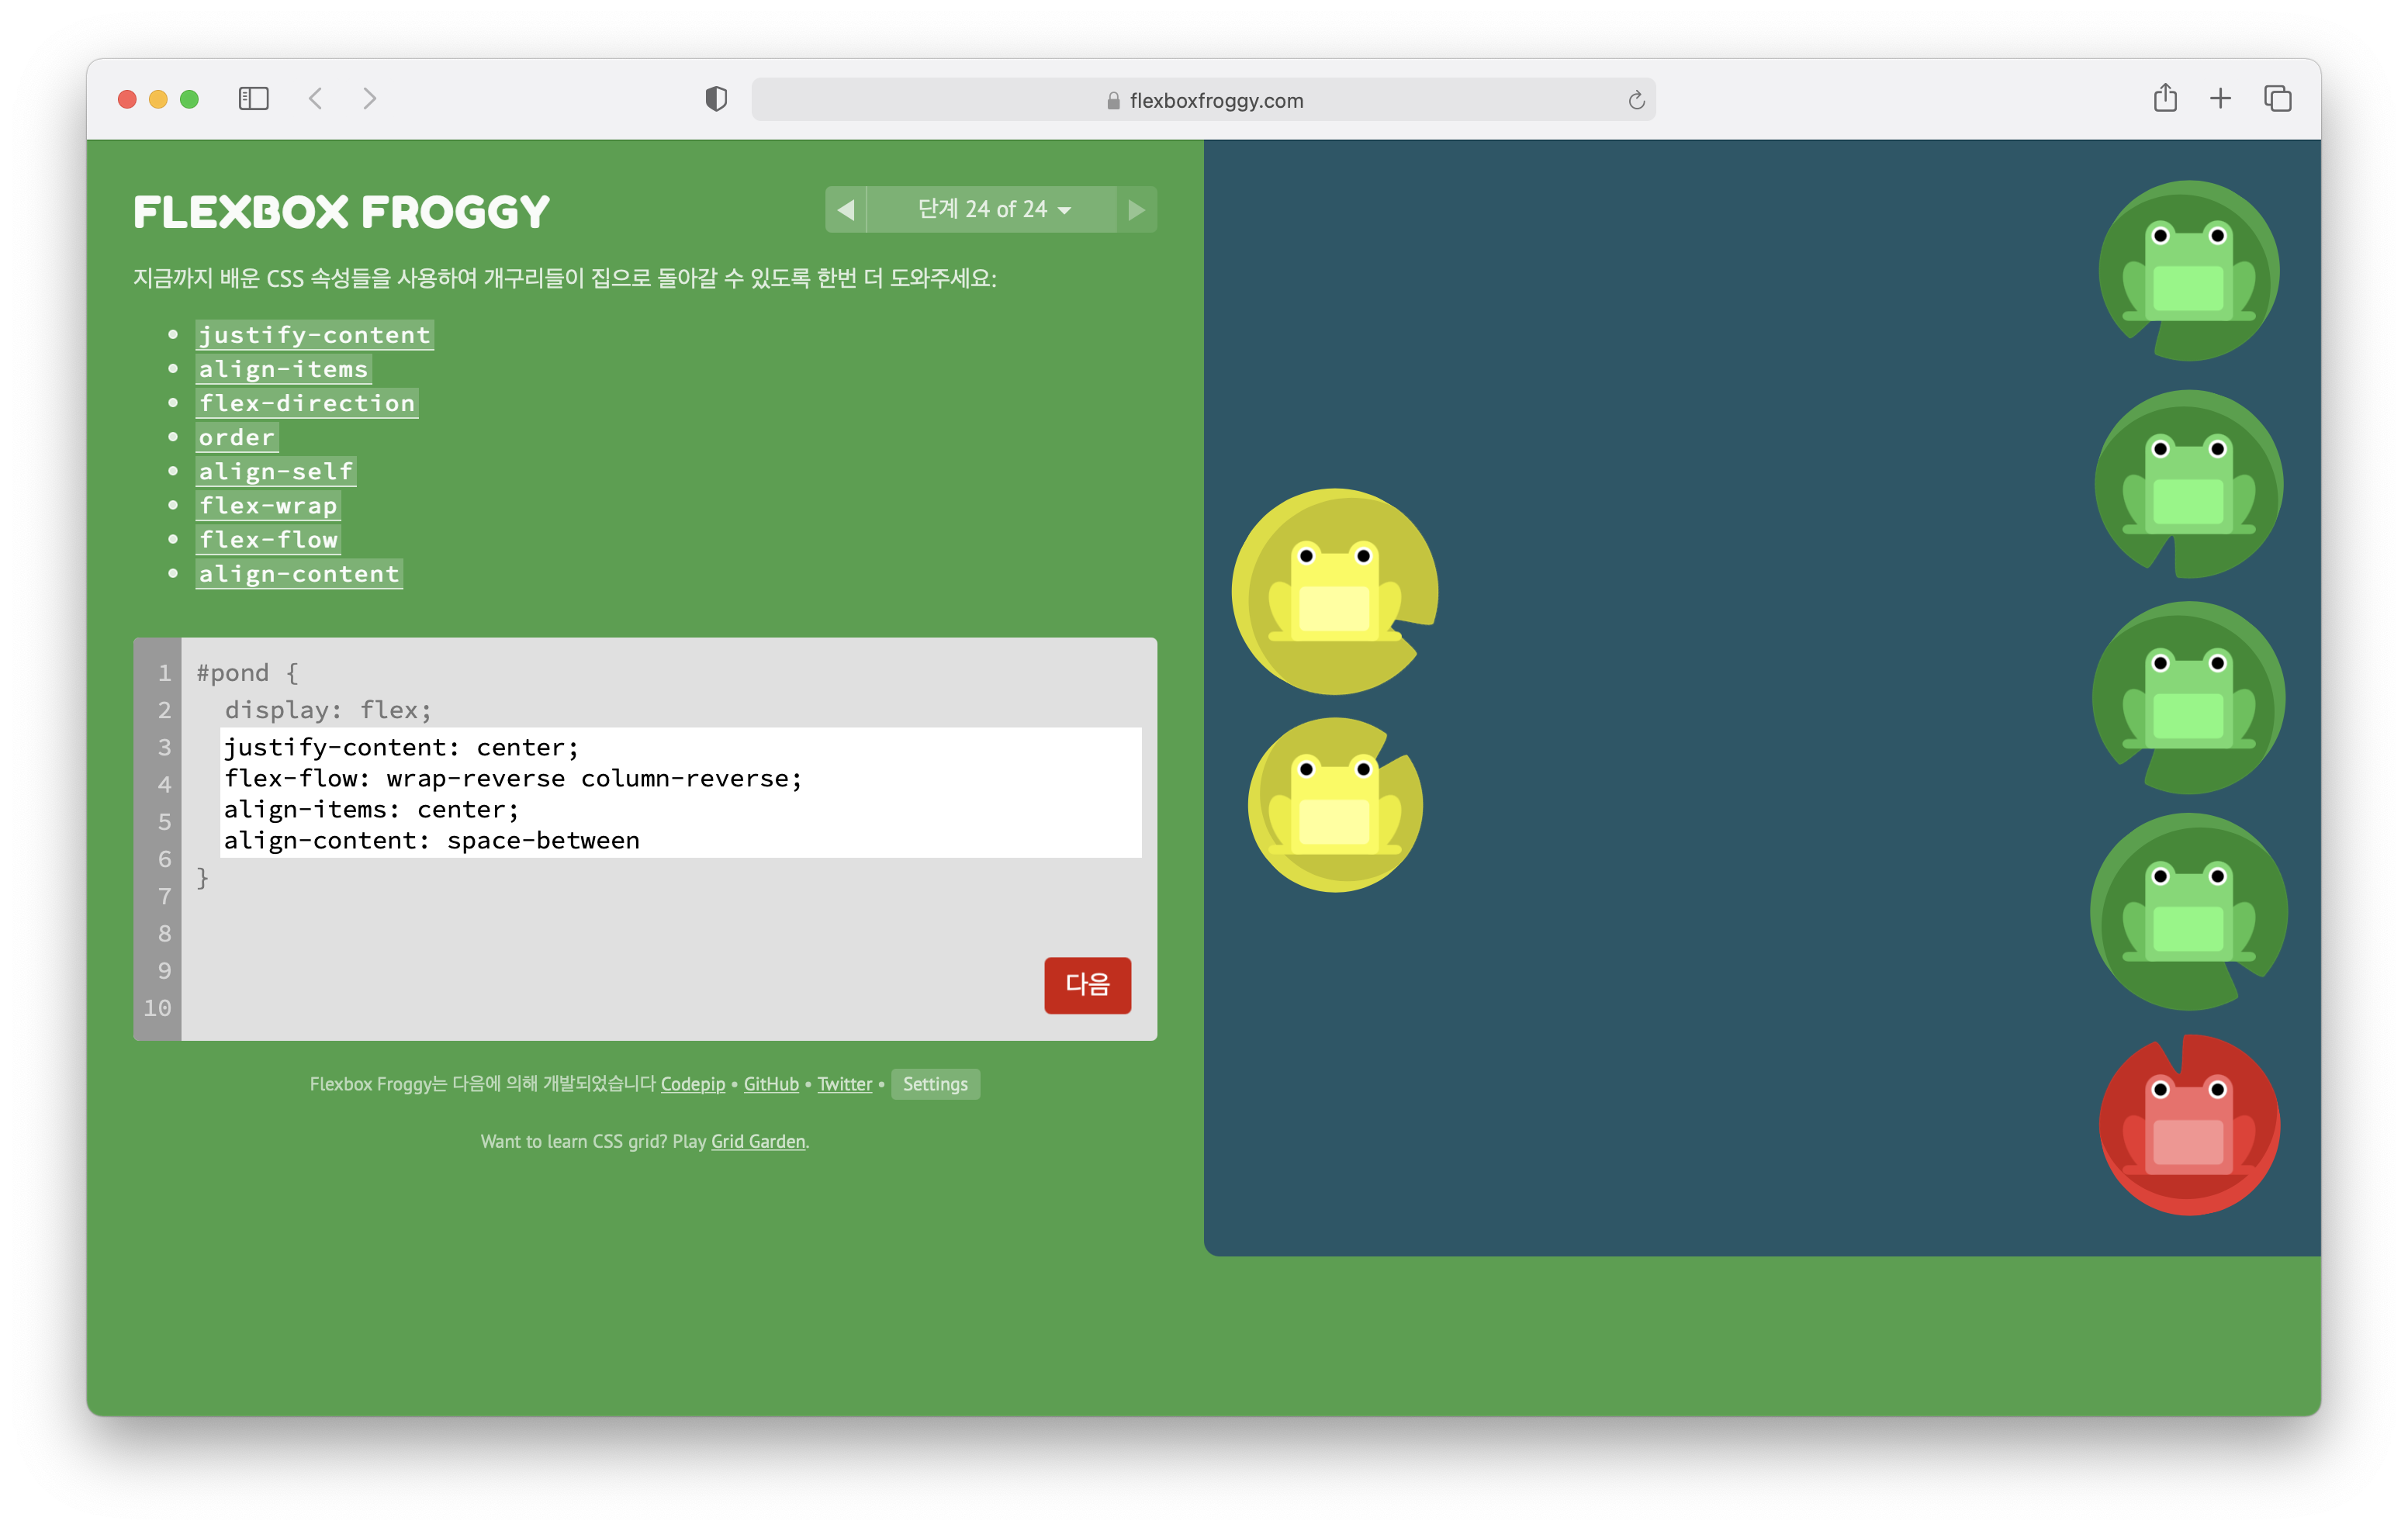Screen dimensions: 2408x1531
Task: Click the browser back arrow
Action: [316, 99]
